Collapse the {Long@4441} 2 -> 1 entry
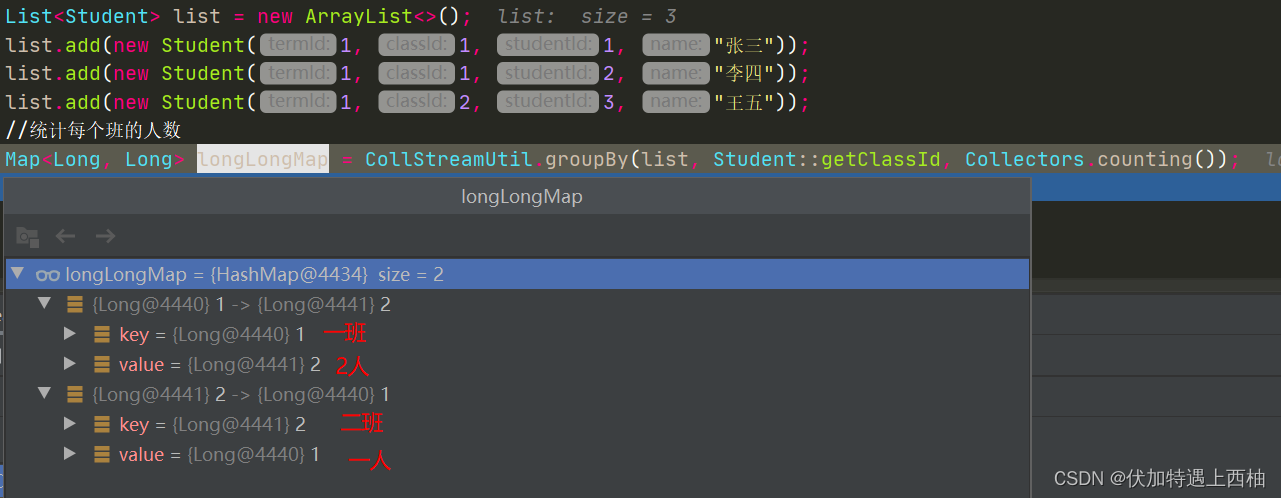Image resolution: width=1281 pixels, height=498 pixels. pyautogui.click(x=44, y=393)
